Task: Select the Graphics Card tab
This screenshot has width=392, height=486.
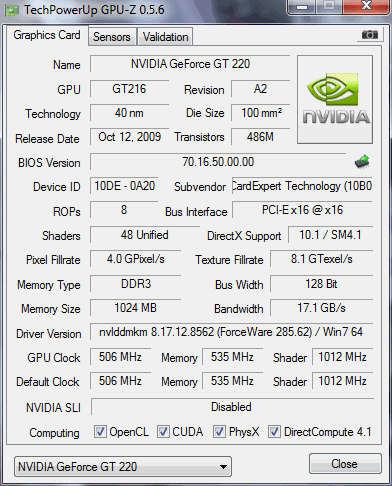Action: coord(47,35)
